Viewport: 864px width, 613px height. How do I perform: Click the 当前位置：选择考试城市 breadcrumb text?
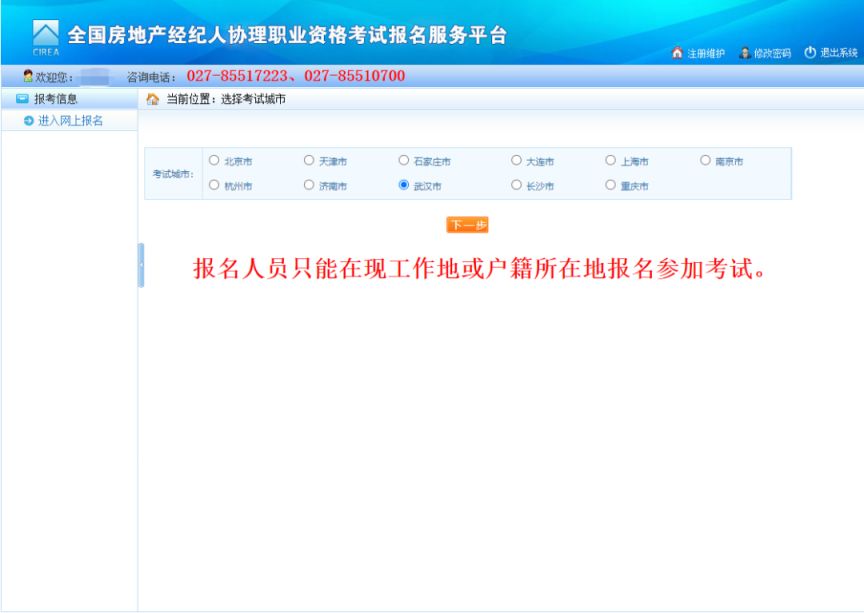(226, 99)
